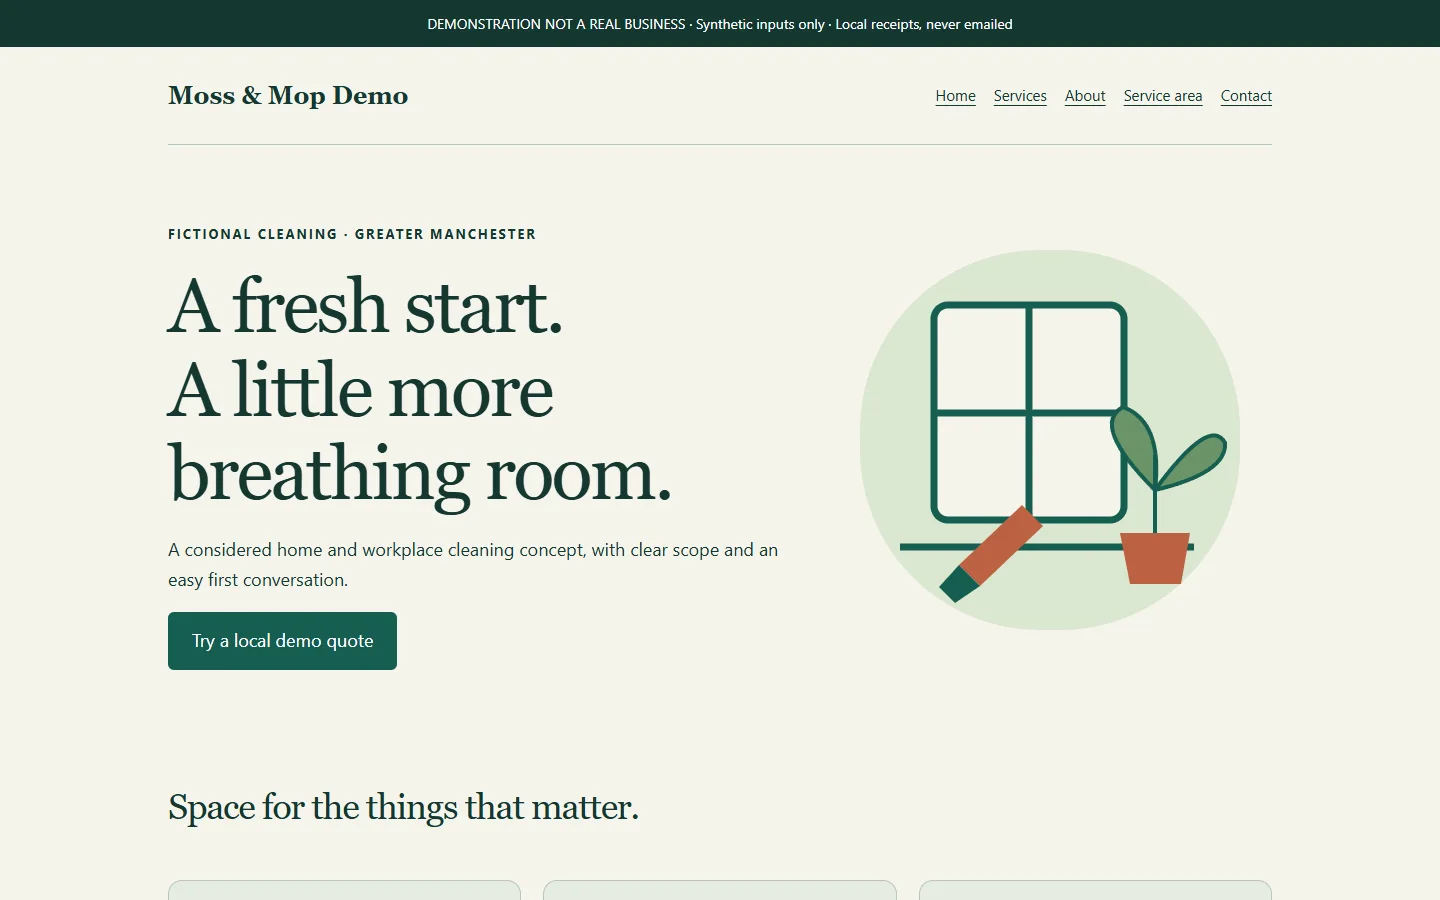Click the 'A considered home and workplace' paragraph
1440x900 pixels.
coord(473,565)
